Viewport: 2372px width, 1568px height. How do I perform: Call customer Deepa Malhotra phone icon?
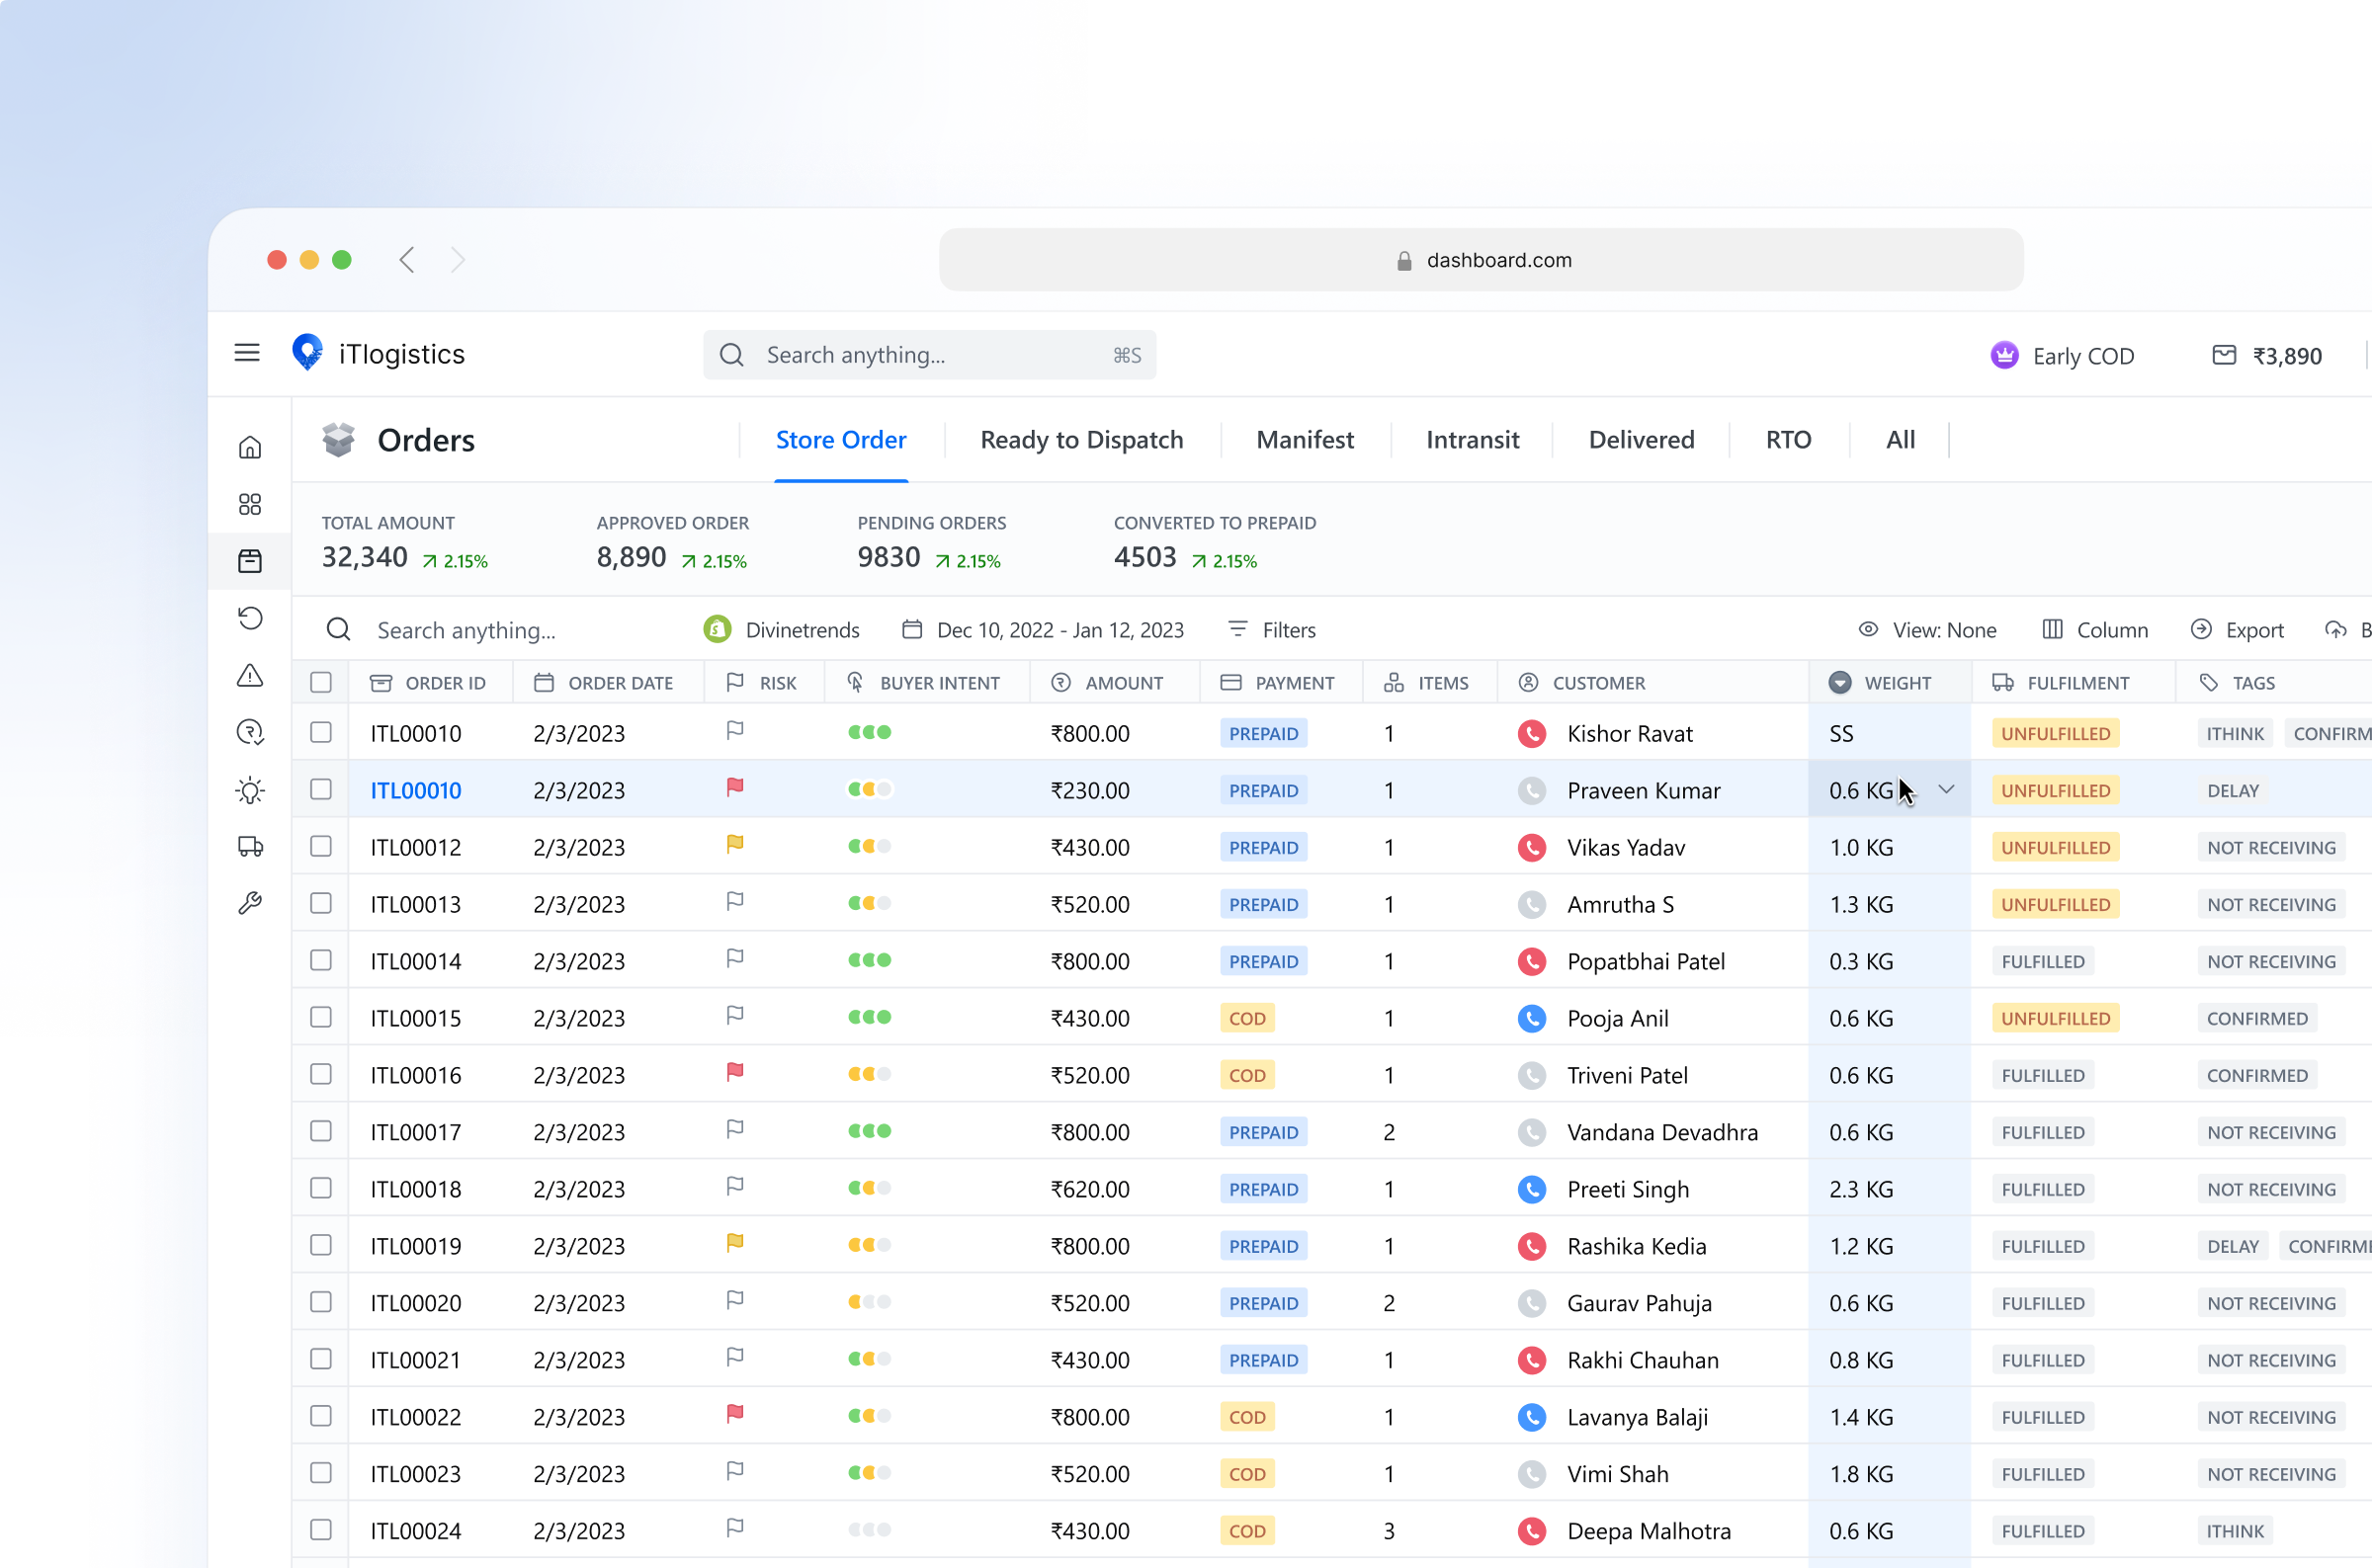[x=1531, y=1531]
